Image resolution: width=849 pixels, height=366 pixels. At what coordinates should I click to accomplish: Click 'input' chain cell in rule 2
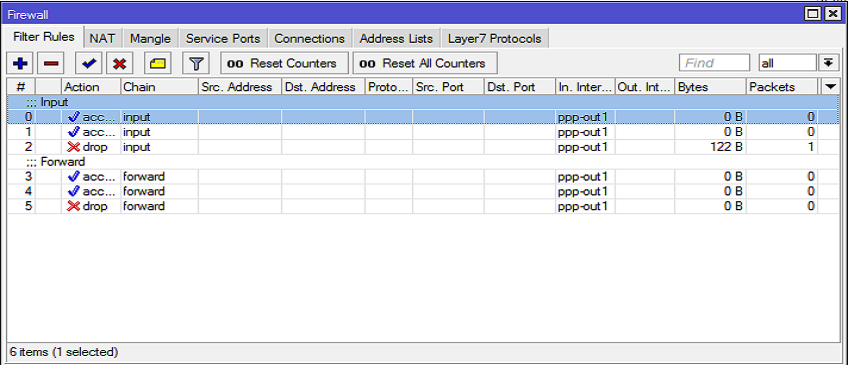point(159,147)
